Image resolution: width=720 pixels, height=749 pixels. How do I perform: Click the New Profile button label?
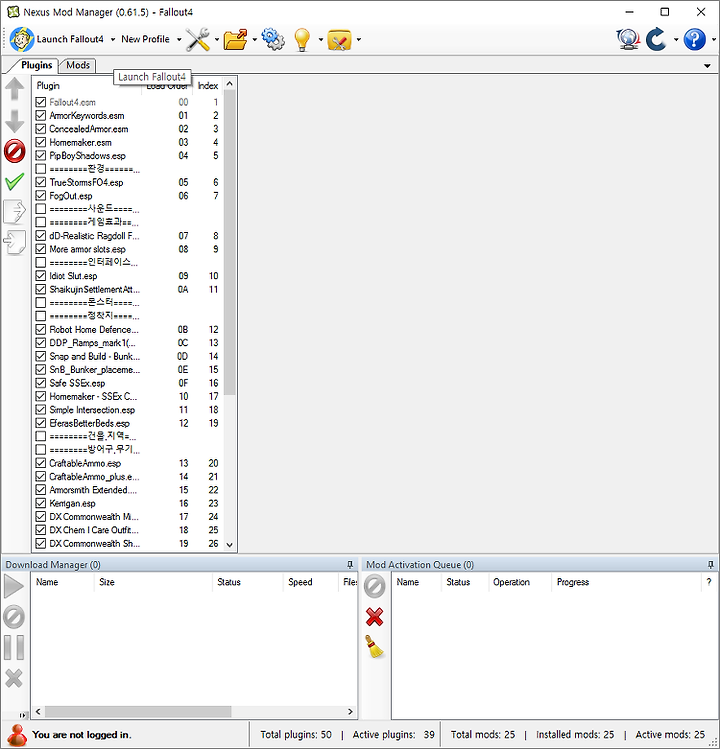(x=145, y=39)
